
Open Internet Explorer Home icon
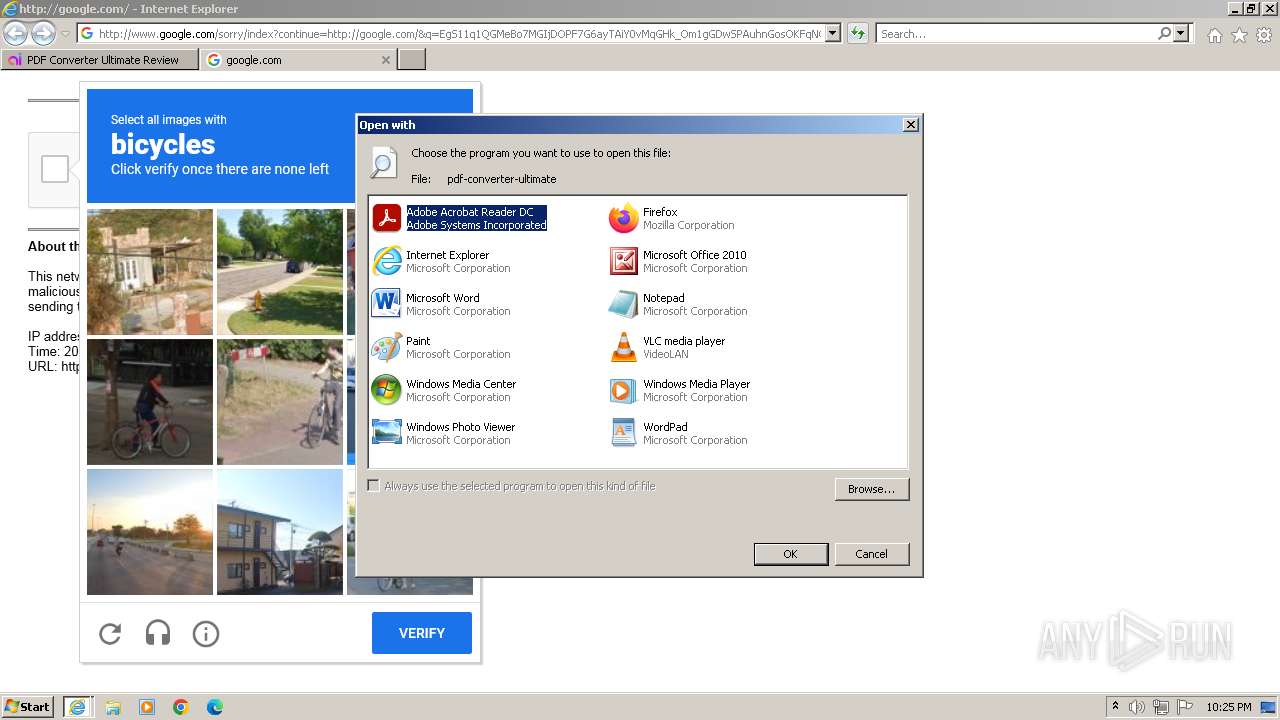click(1214, 35)
